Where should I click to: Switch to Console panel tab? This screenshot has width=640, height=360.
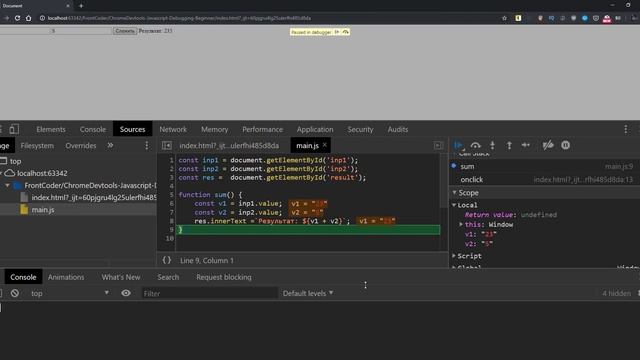point(93,129)
